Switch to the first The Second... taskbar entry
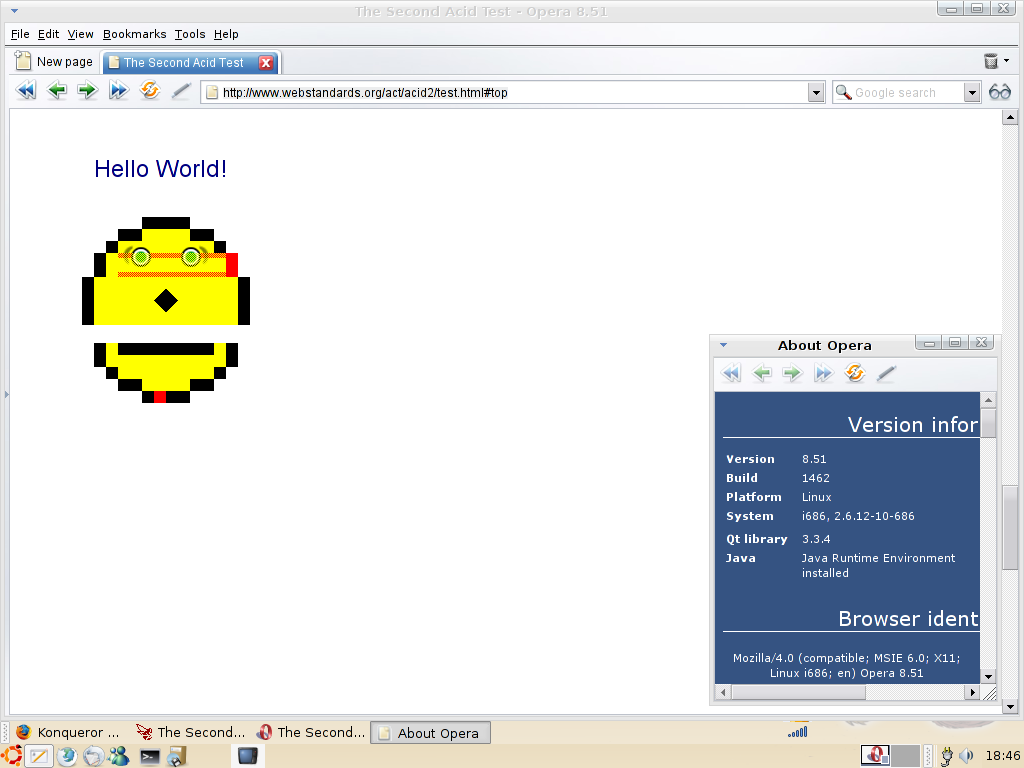The height and width of the screenshot is (768, 1024). tap(190, 733)
